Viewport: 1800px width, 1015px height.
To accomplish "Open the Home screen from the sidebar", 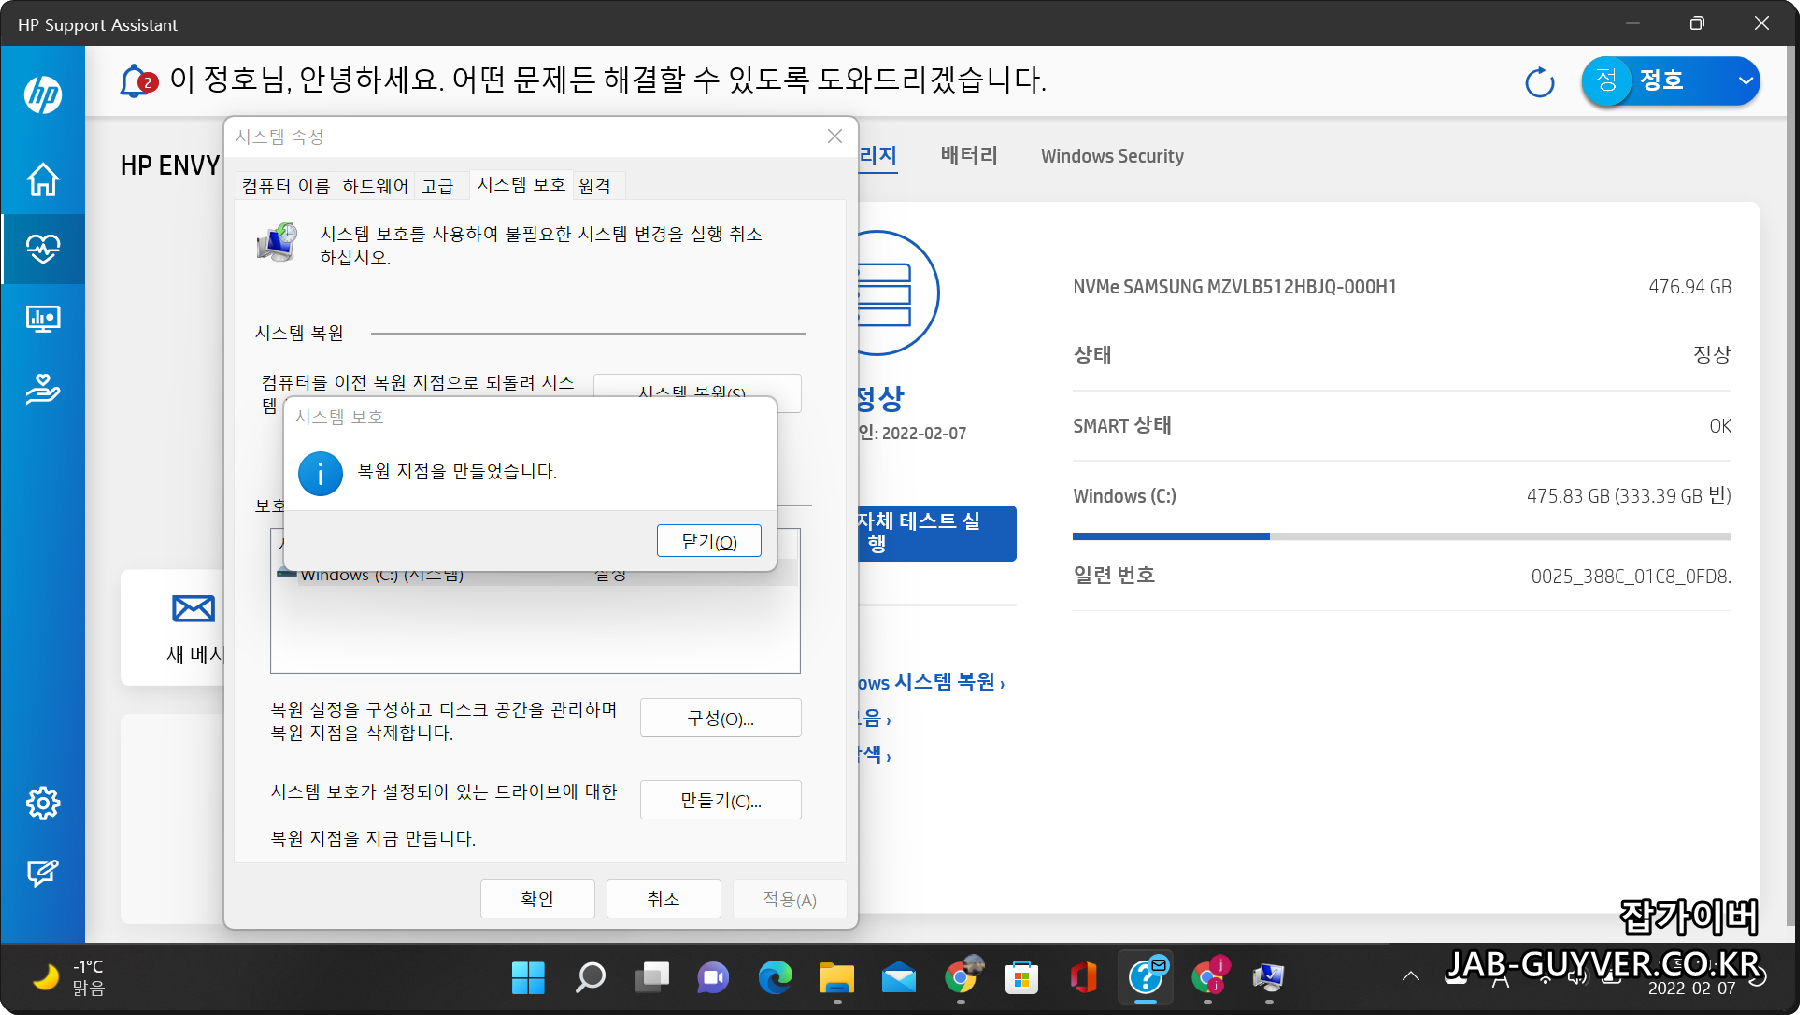I will coord(42,179).
